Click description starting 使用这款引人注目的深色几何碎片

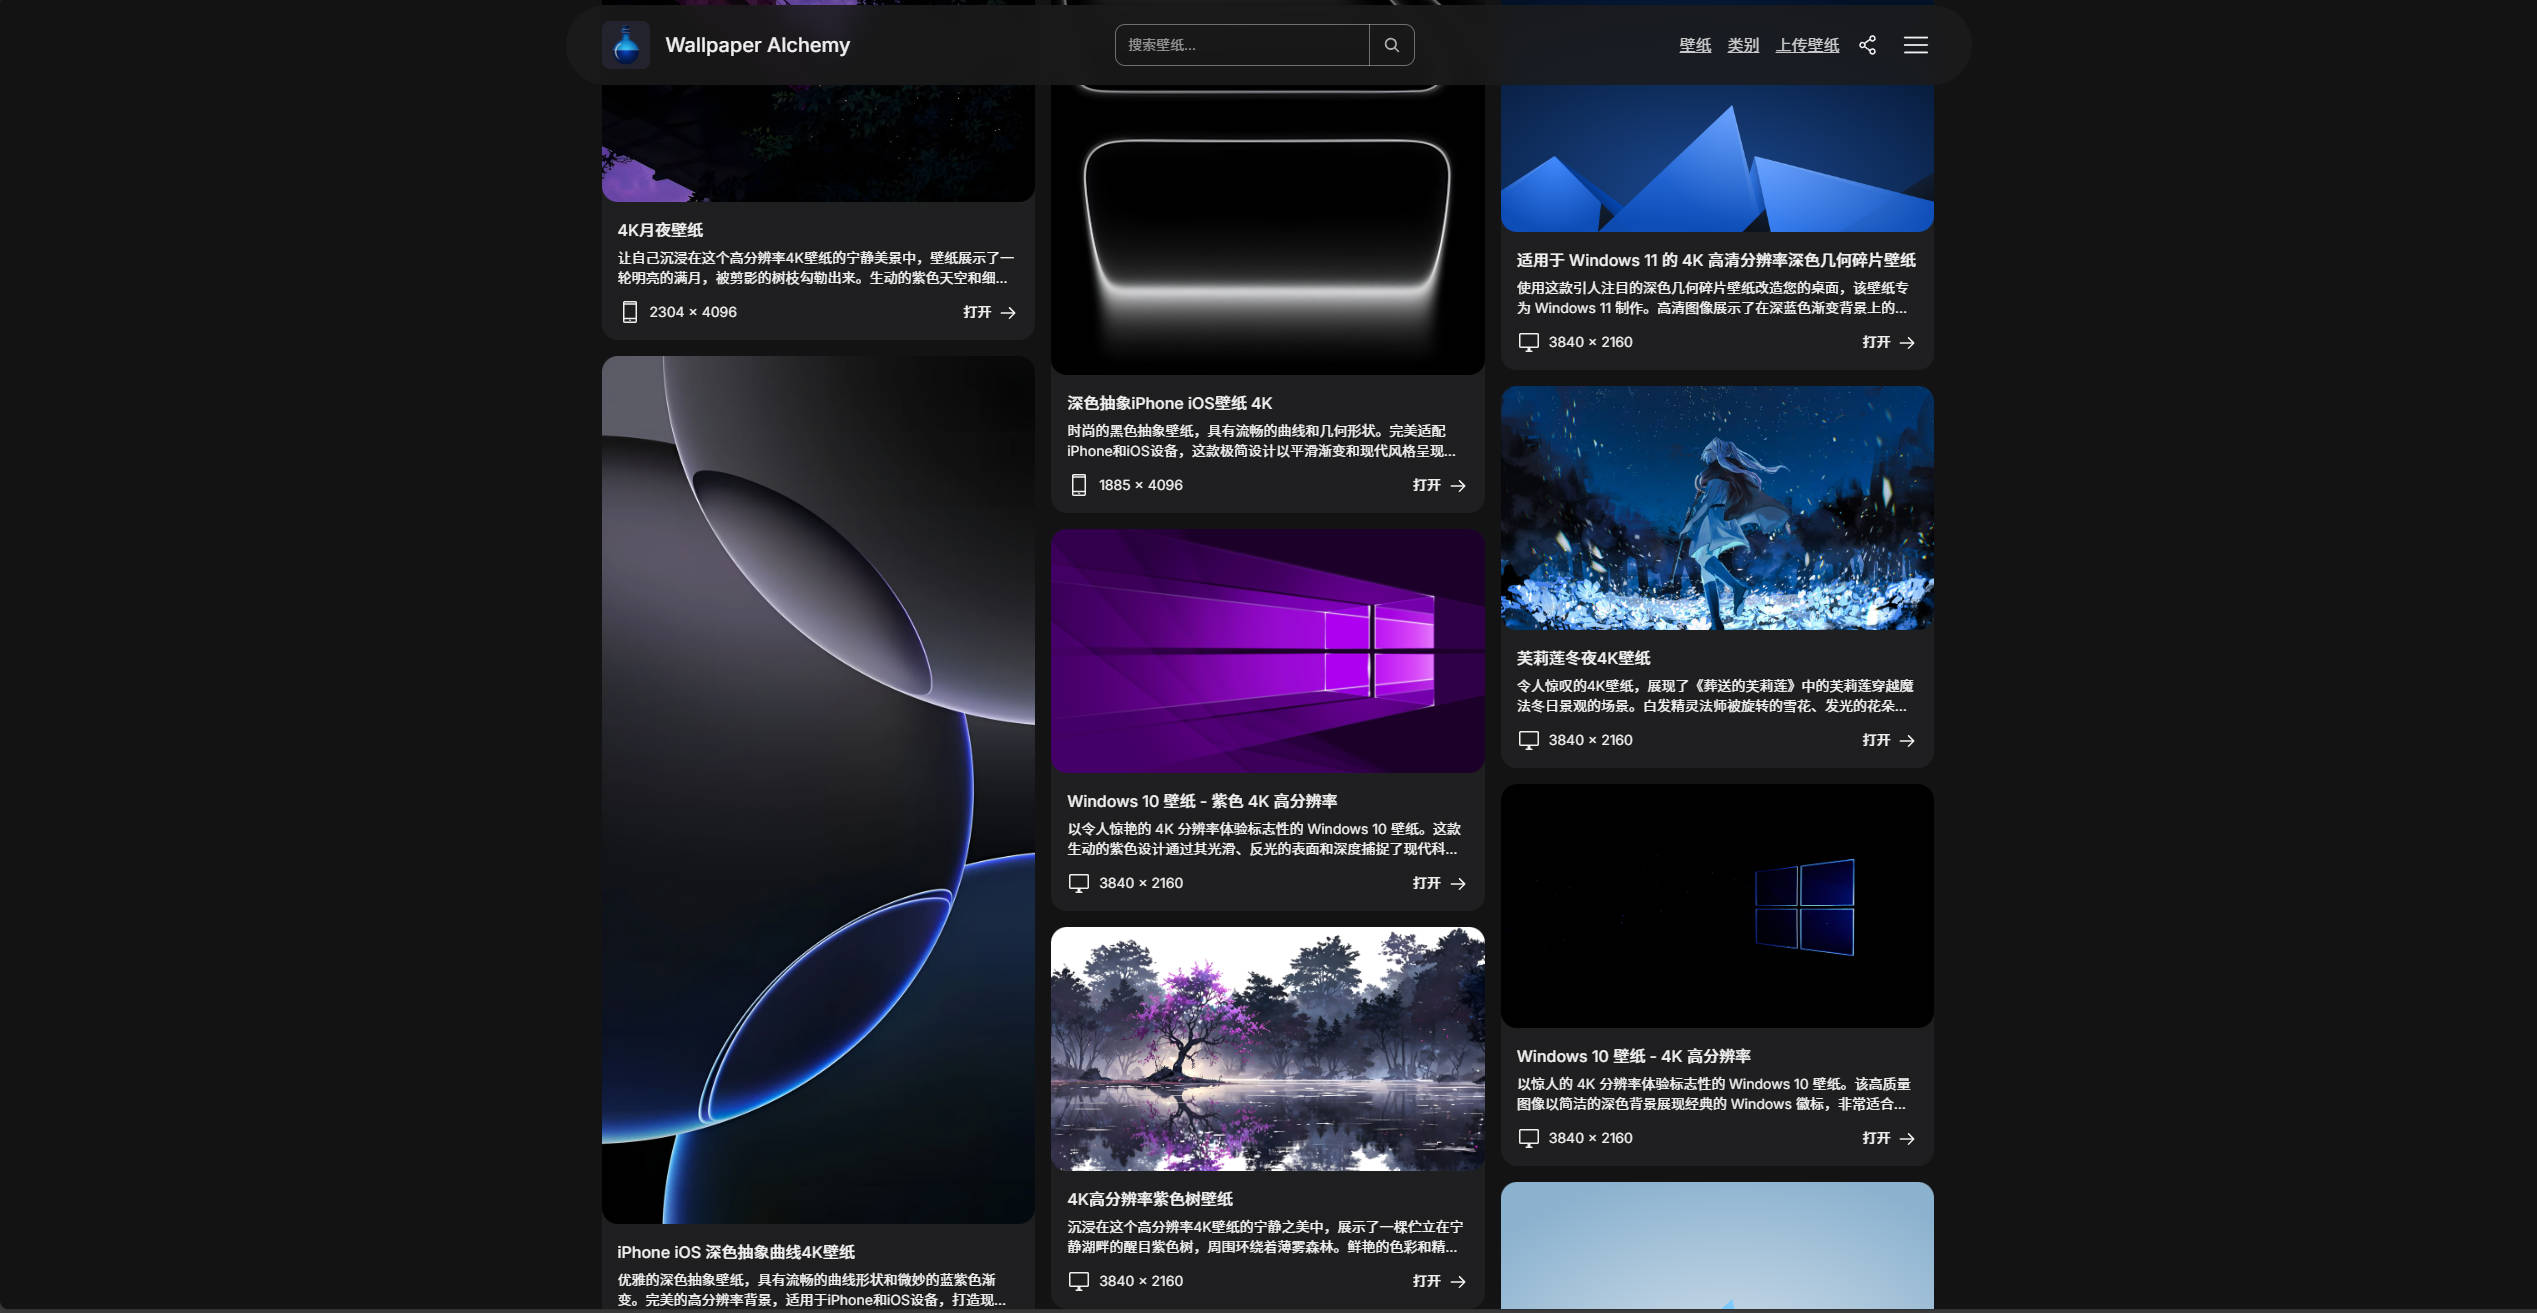coord(1713,298)
